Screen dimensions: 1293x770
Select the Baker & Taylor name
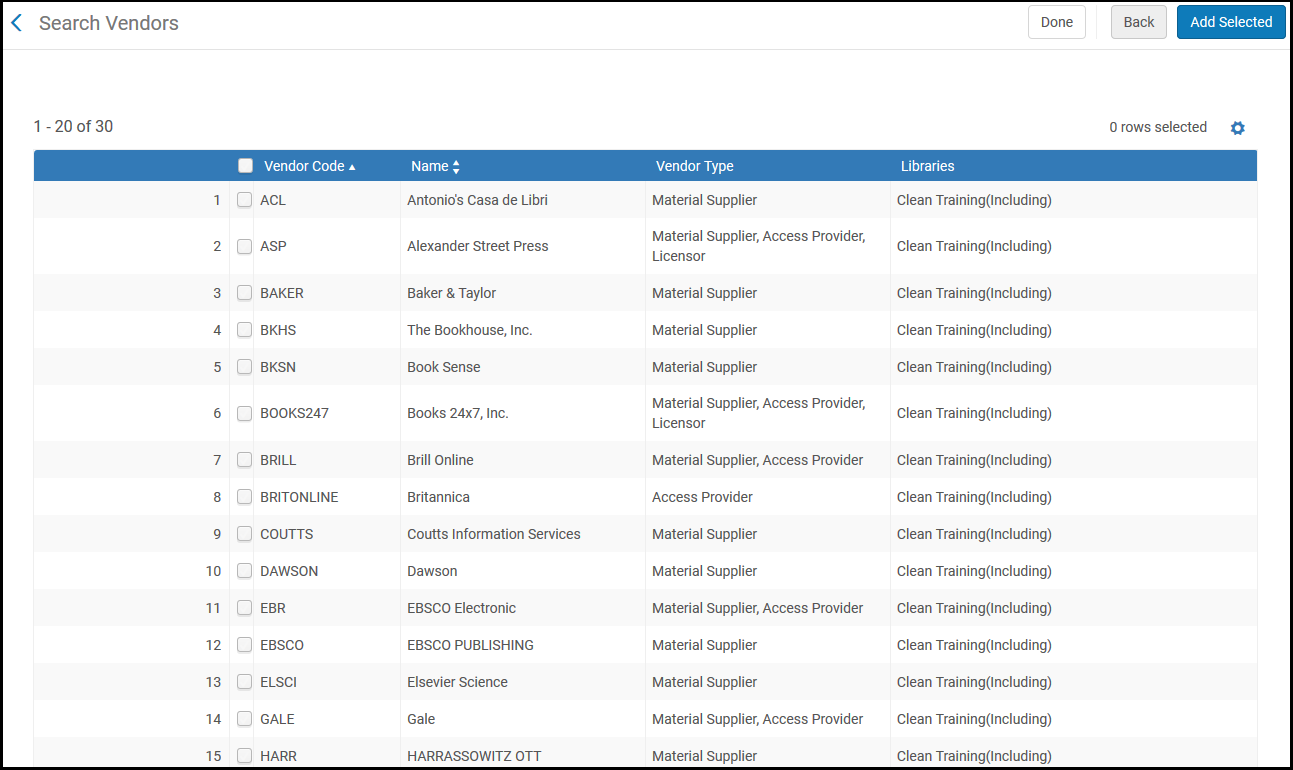[x=451, y=293]
